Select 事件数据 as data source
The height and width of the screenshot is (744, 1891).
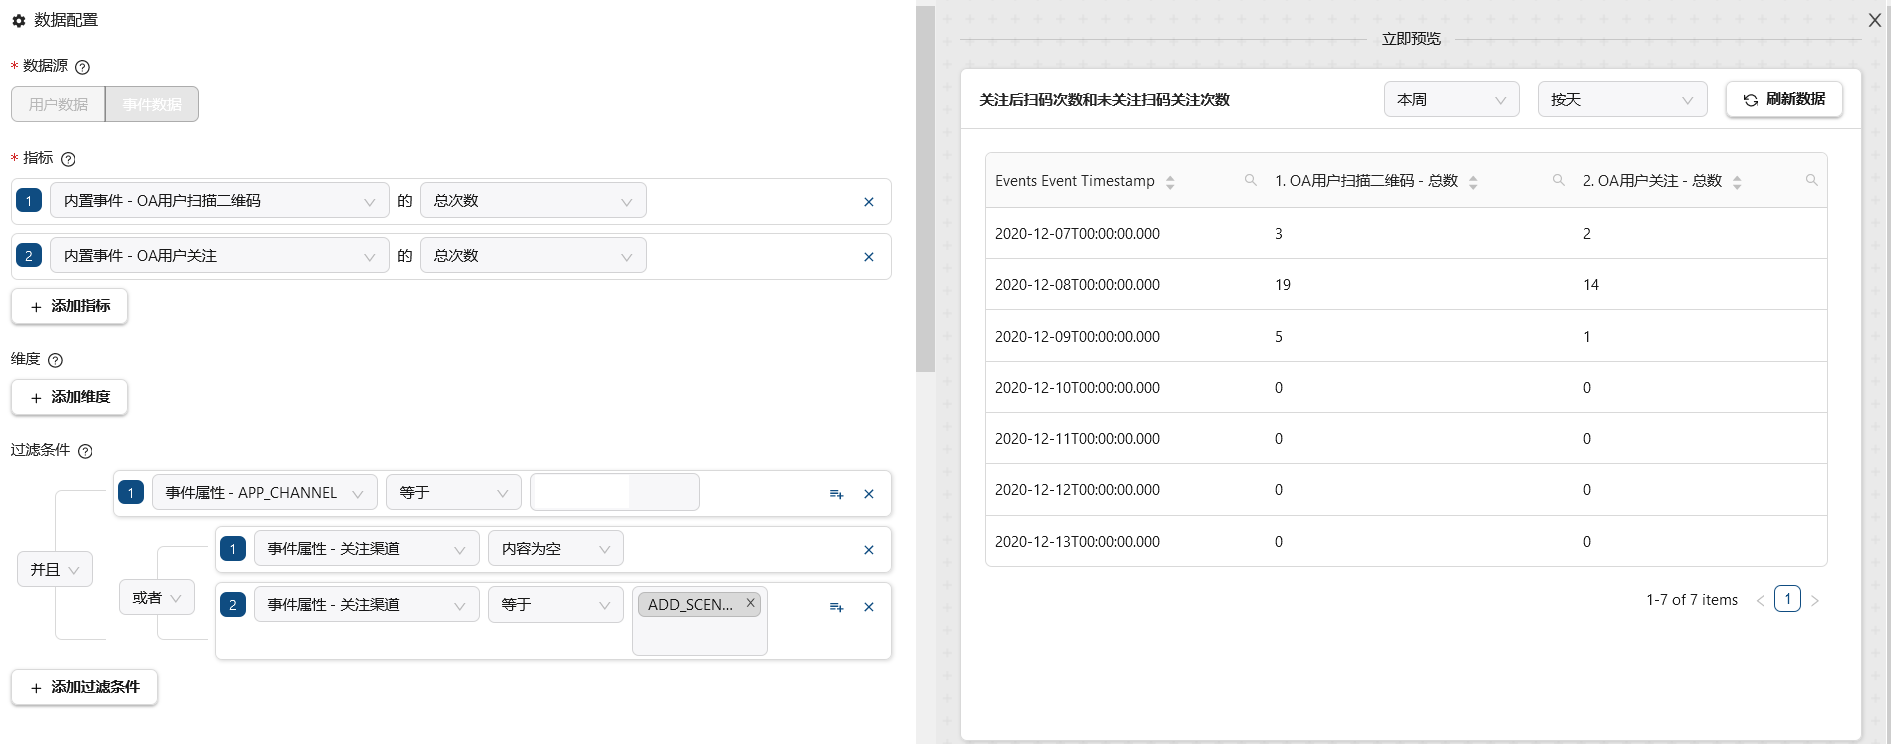152,104
